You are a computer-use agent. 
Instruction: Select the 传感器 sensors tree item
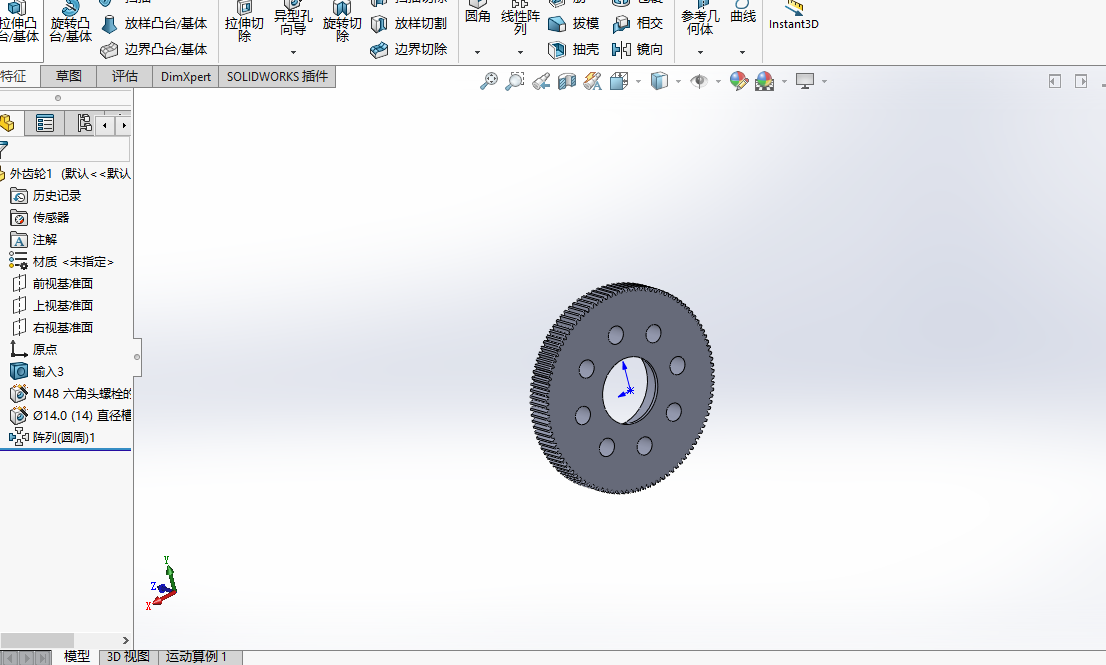click(x=40, y=218)
